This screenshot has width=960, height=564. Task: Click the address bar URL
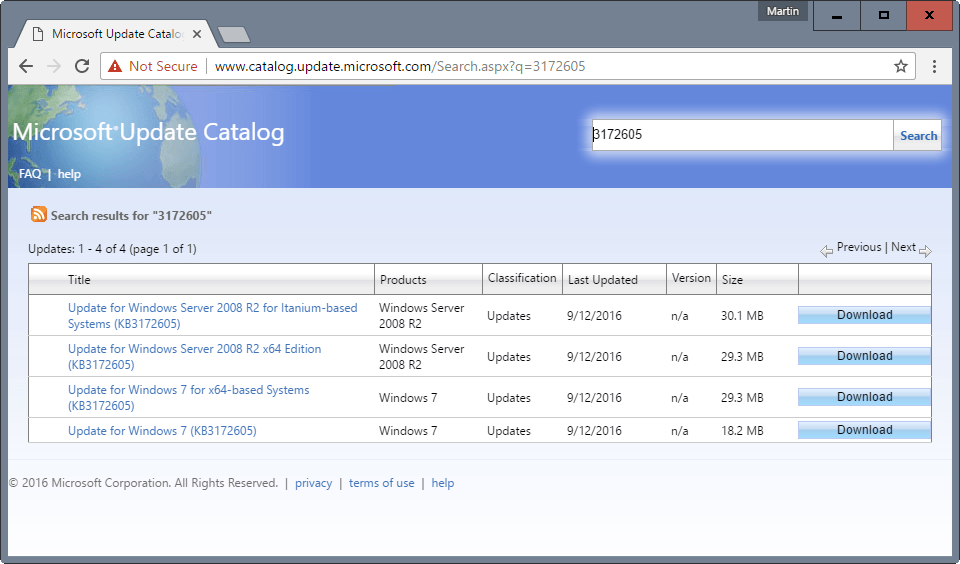[400, 66]
